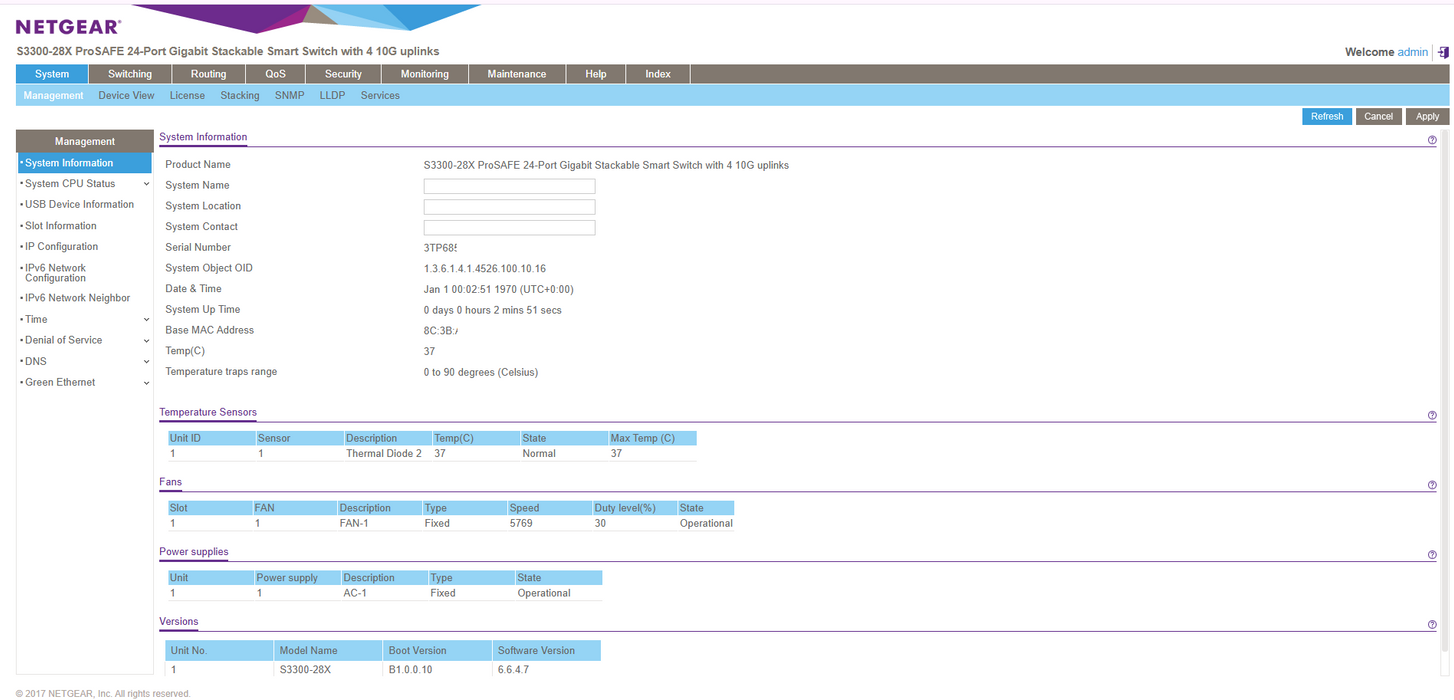Click the Apply button
The height and width of the screenshot is (700, 1454).
click(x=1427, y=117)
